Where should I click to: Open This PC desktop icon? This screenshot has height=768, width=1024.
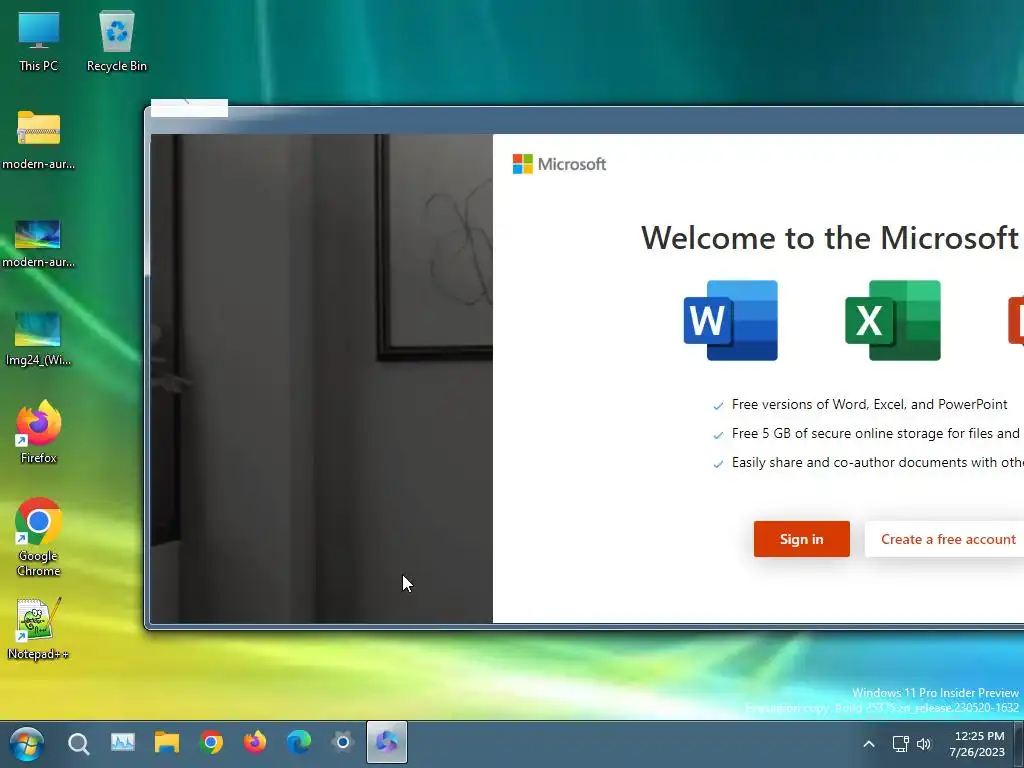tap(39, 40)
